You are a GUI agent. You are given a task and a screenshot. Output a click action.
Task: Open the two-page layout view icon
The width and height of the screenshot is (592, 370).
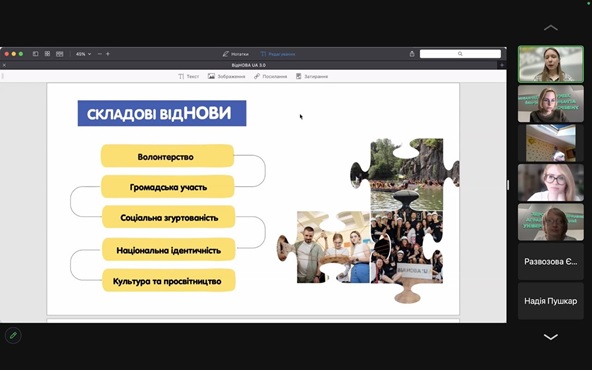coord(60,54)
